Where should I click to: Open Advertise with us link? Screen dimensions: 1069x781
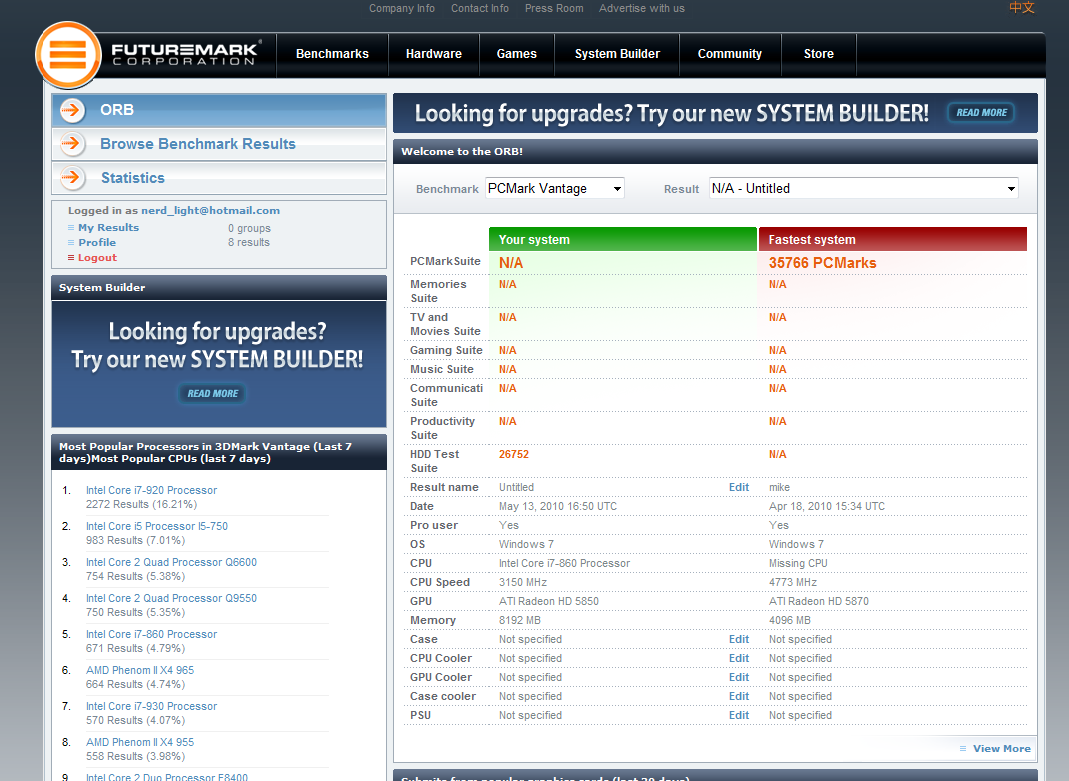(642, 8)
